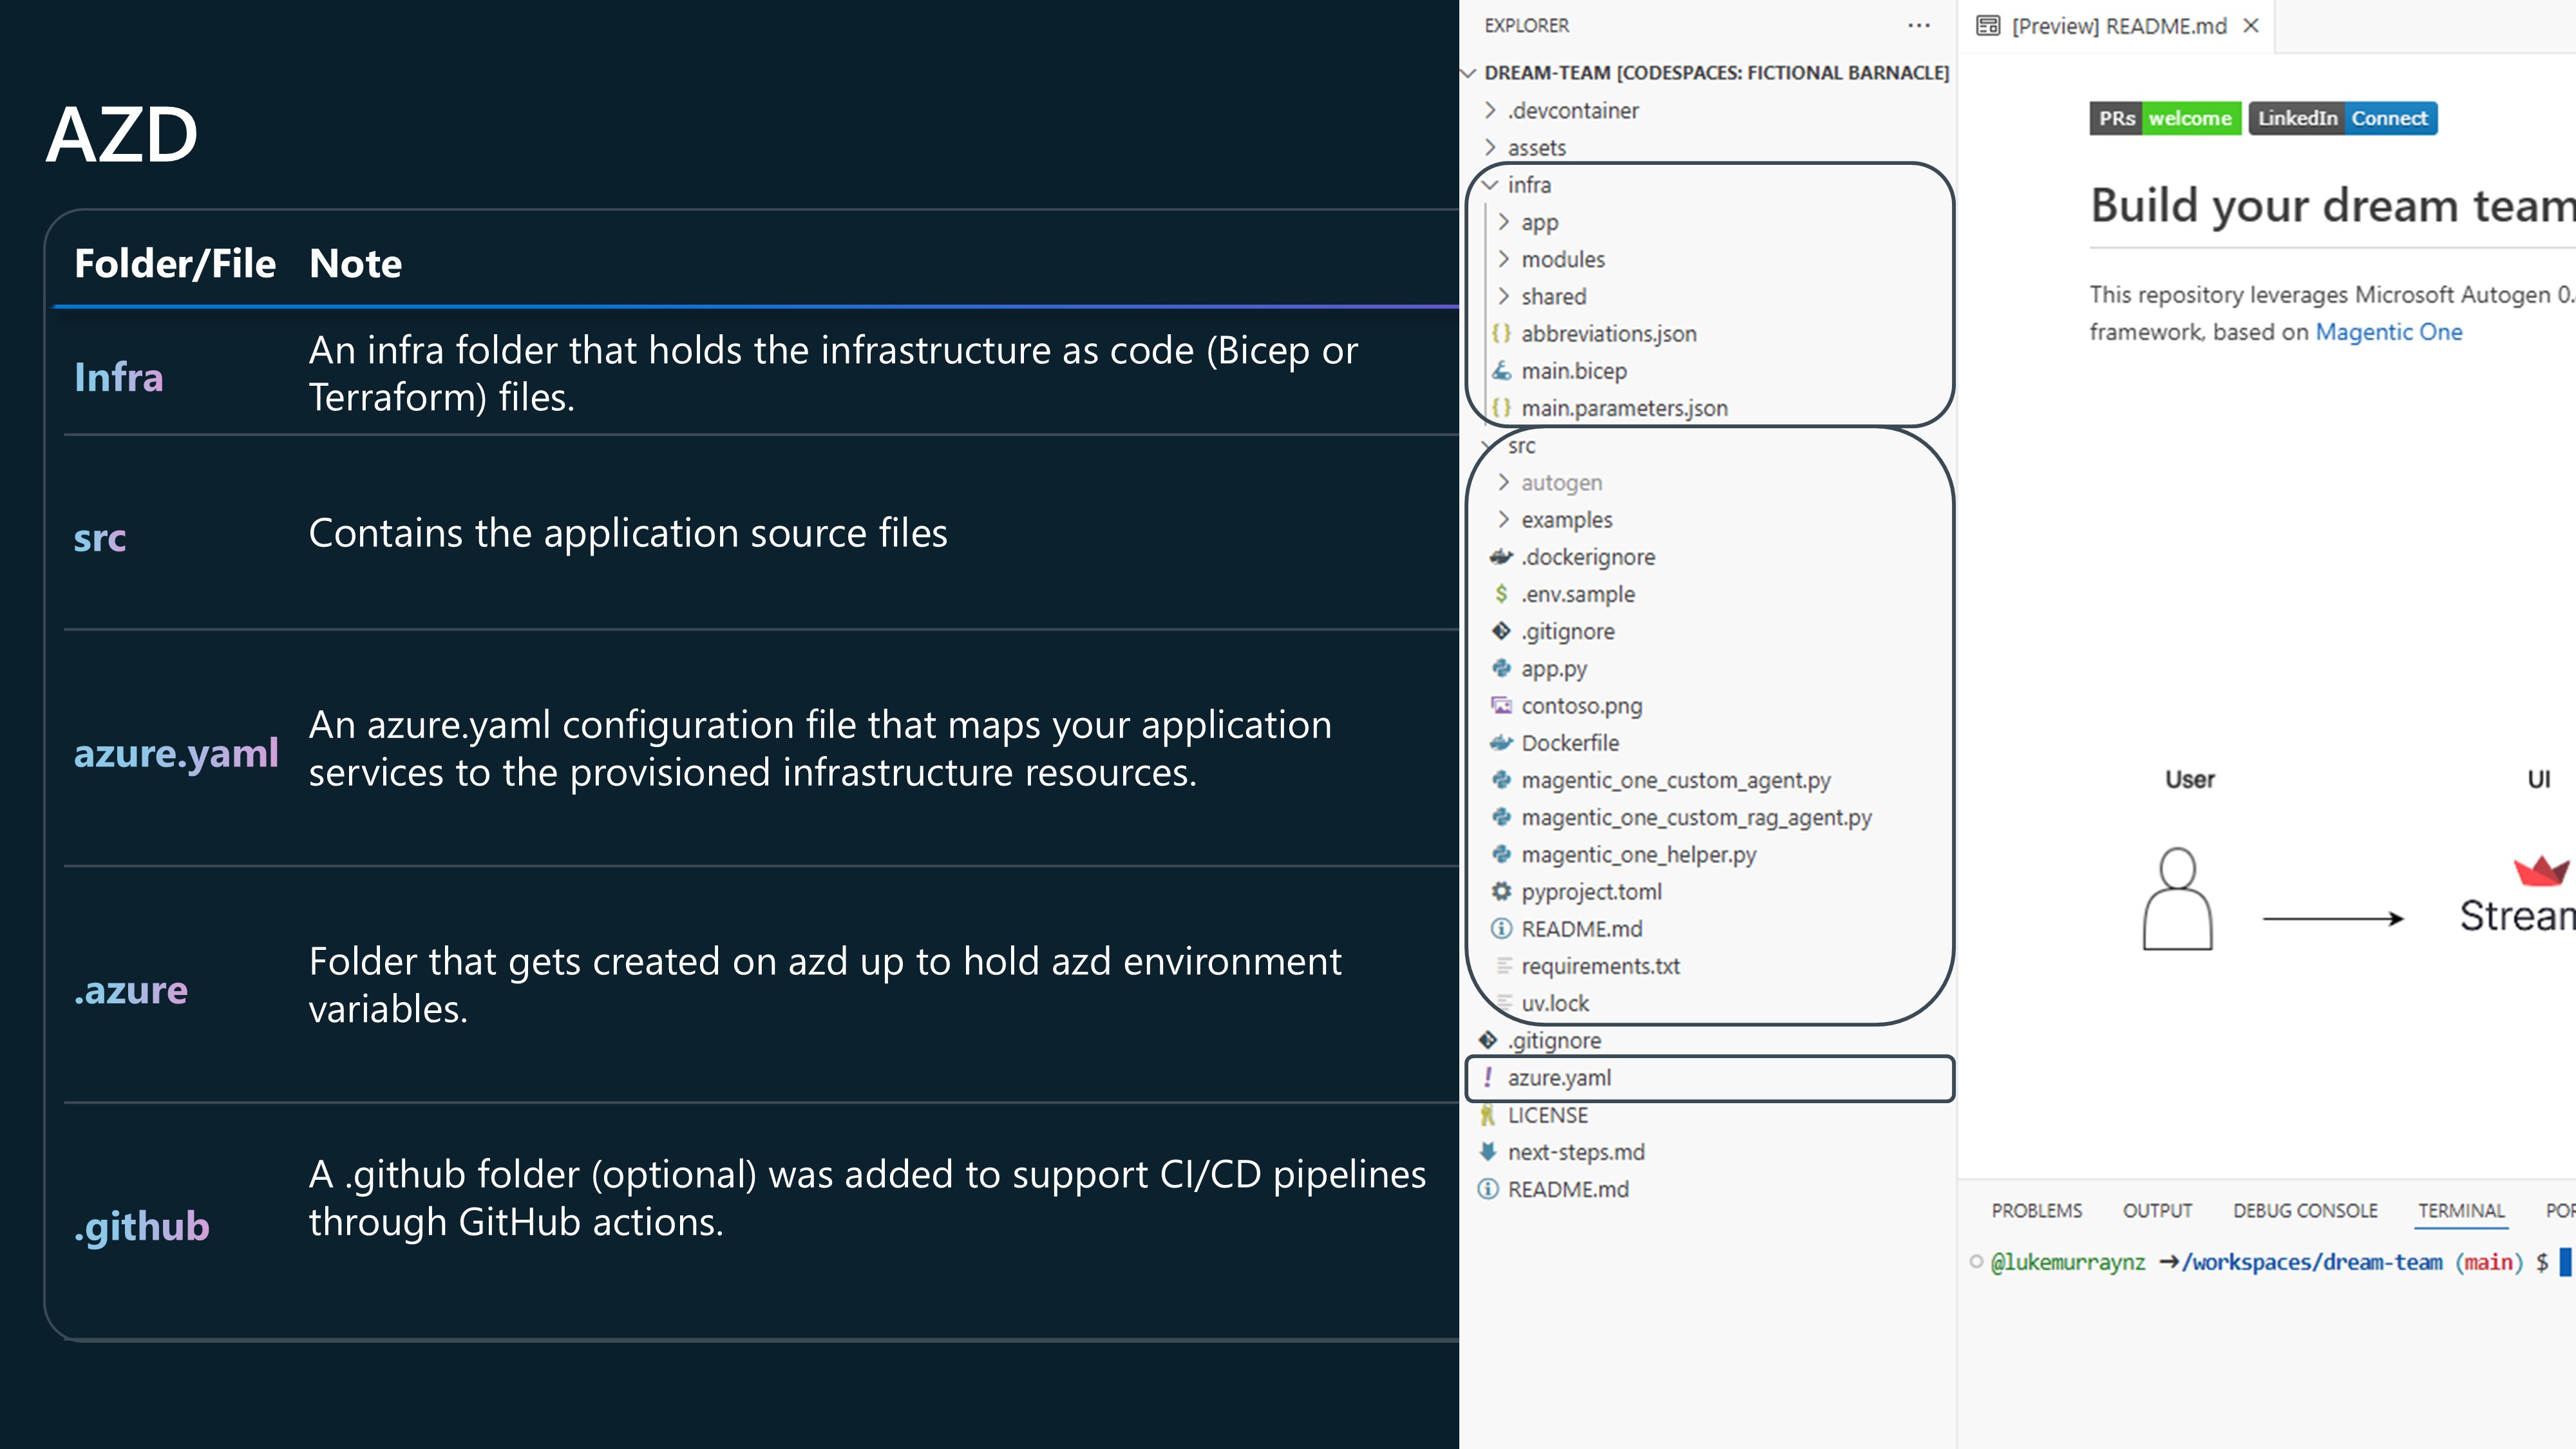Screen dimensions: 2576x1449
Task: Click requirements.txt text file icon
Action: tap(1503, 966)
